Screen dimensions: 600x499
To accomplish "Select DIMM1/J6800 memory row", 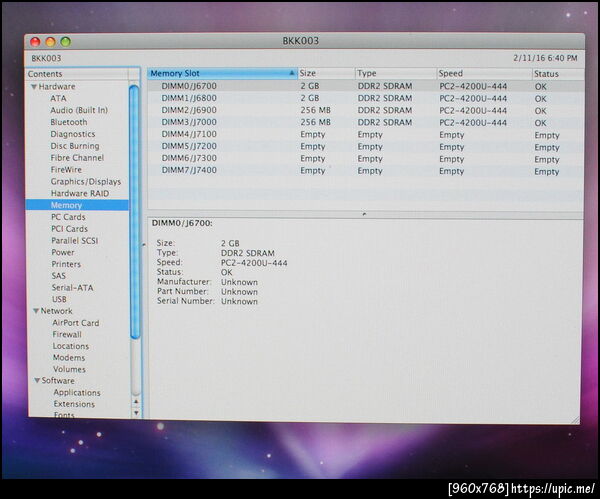I will 366,98.
